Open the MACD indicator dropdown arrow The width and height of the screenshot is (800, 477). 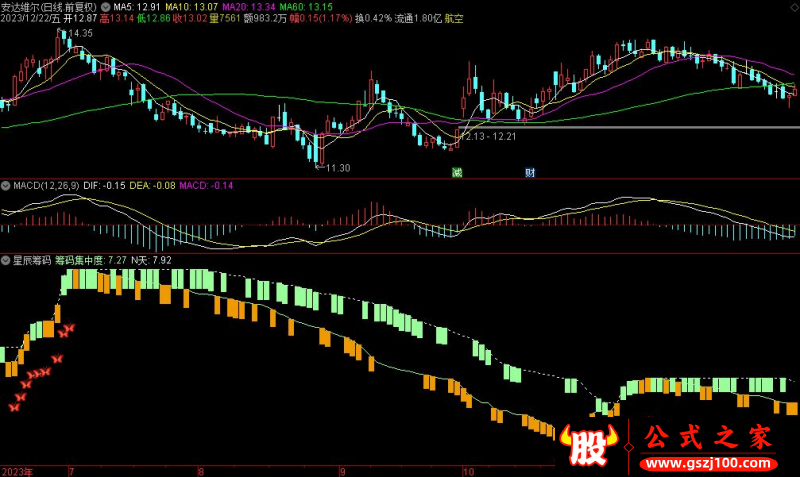click(x=6, y=186)
